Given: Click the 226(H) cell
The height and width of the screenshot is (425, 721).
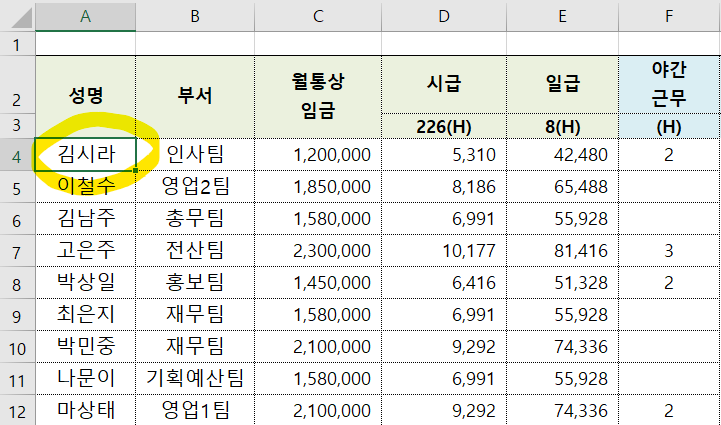Looking at the screenshot, I should pyautogui.click(x=444, y=126).
